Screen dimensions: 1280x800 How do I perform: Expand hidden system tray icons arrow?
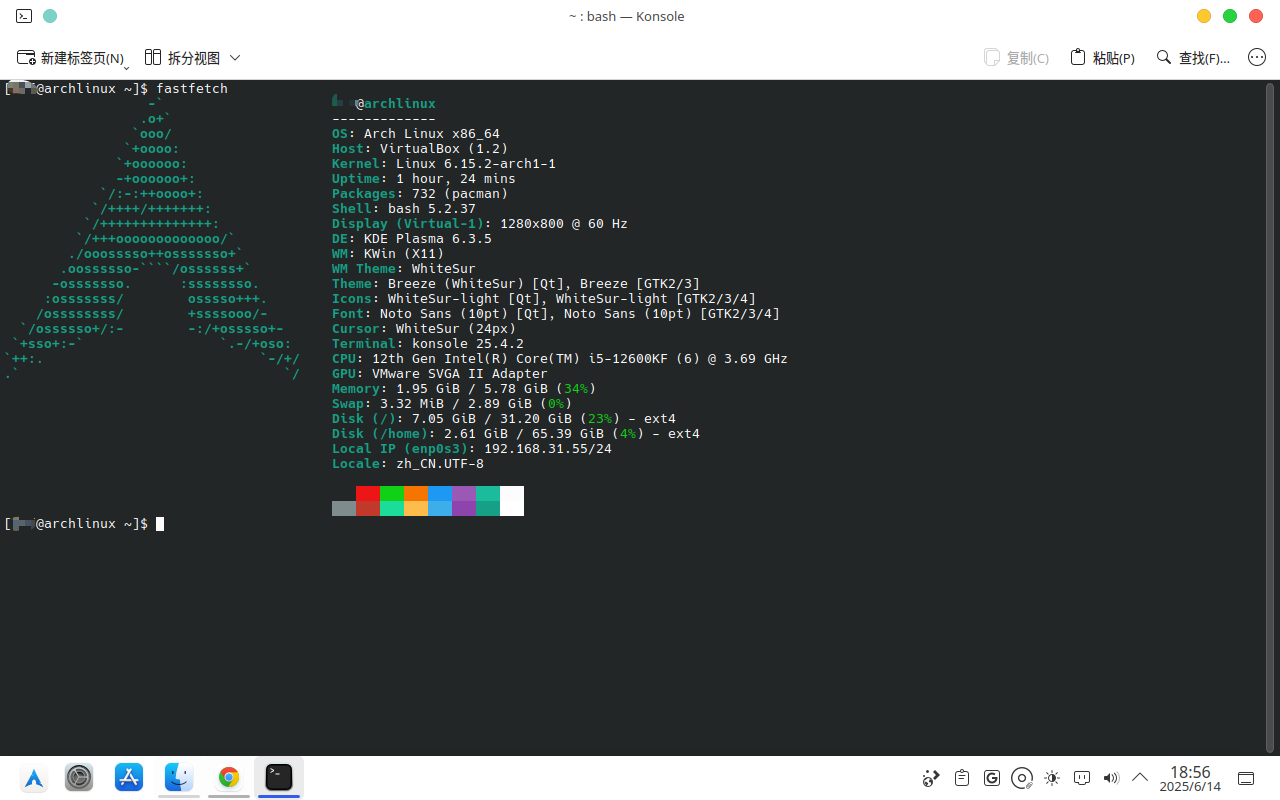tap(1140, 777)
